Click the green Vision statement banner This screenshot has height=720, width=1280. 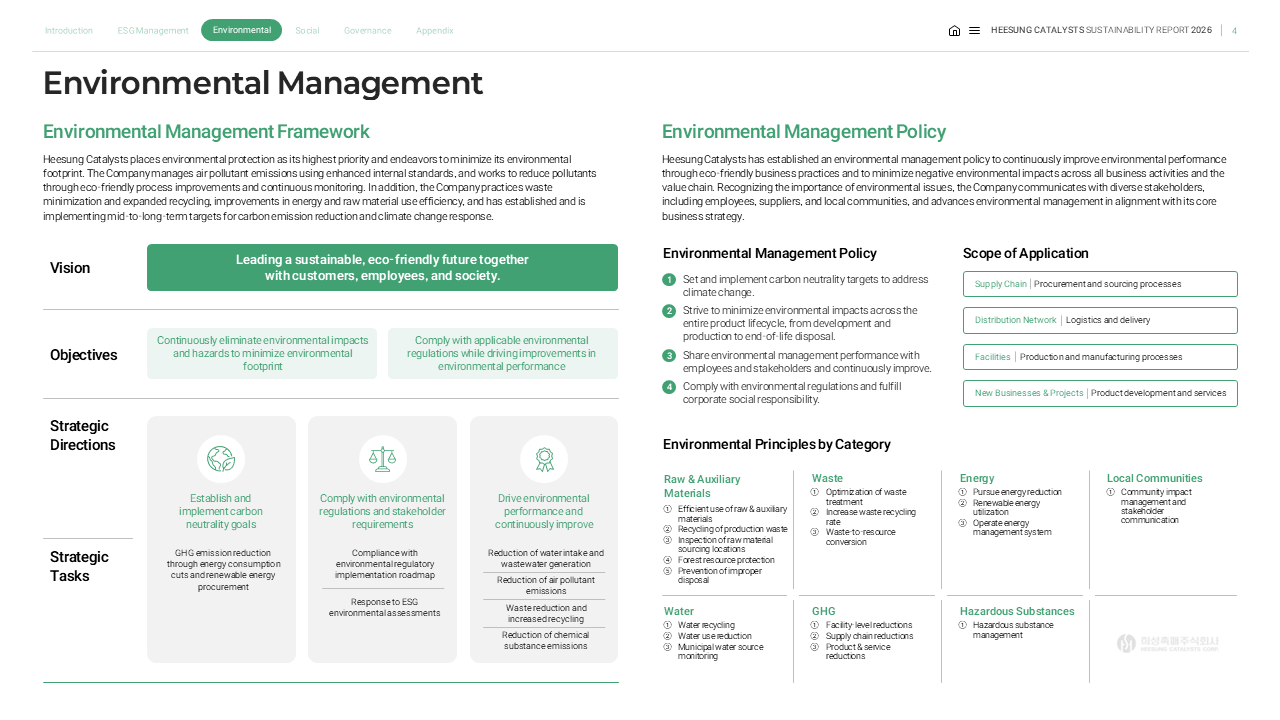click(x=382, y=268)
